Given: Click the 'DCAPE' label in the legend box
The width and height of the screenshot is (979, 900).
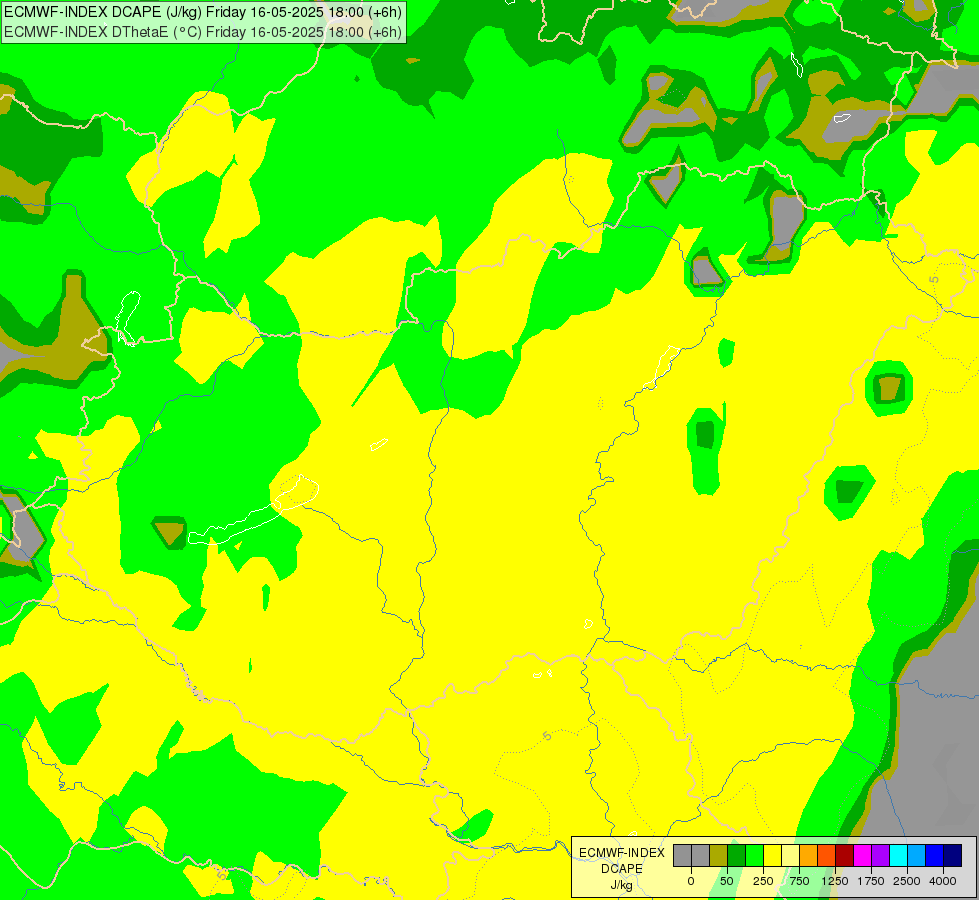Looking at the screenshot, I should coord(622,869).
